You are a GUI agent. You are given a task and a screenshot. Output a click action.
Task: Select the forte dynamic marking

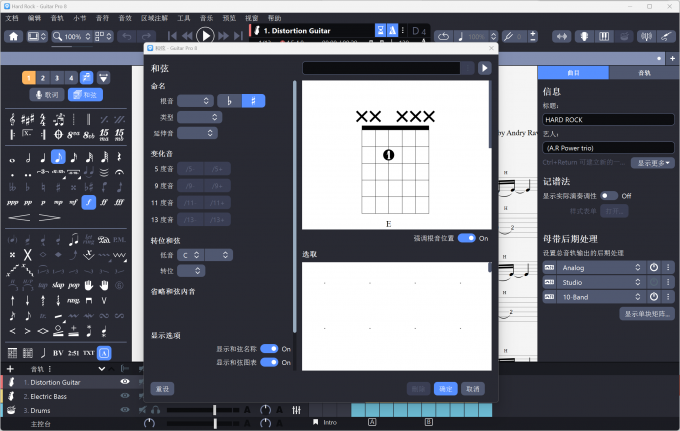88,201
